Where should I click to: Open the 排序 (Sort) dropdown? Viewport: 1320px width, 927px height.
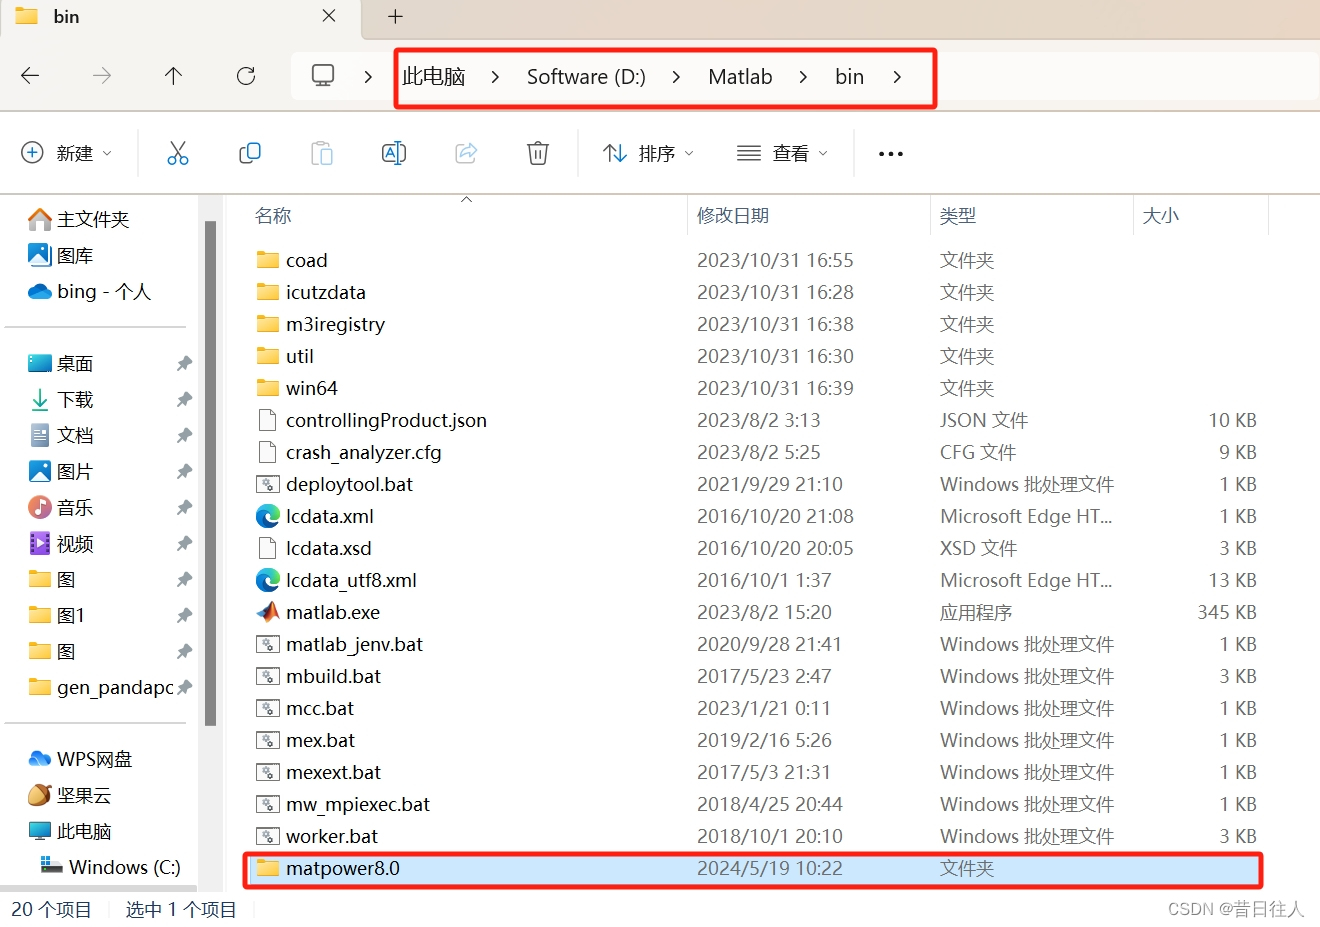click(647, 152)
